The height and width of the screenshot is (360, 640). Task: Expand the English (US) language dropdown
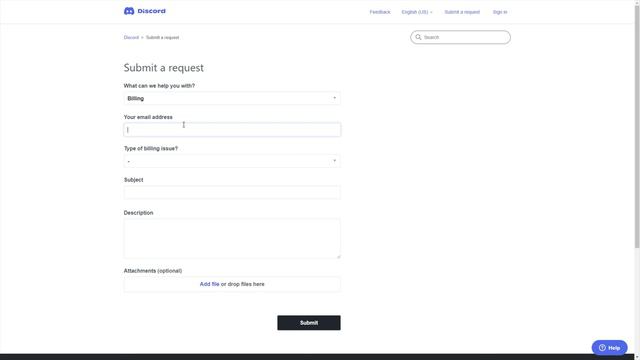(417, 12)
